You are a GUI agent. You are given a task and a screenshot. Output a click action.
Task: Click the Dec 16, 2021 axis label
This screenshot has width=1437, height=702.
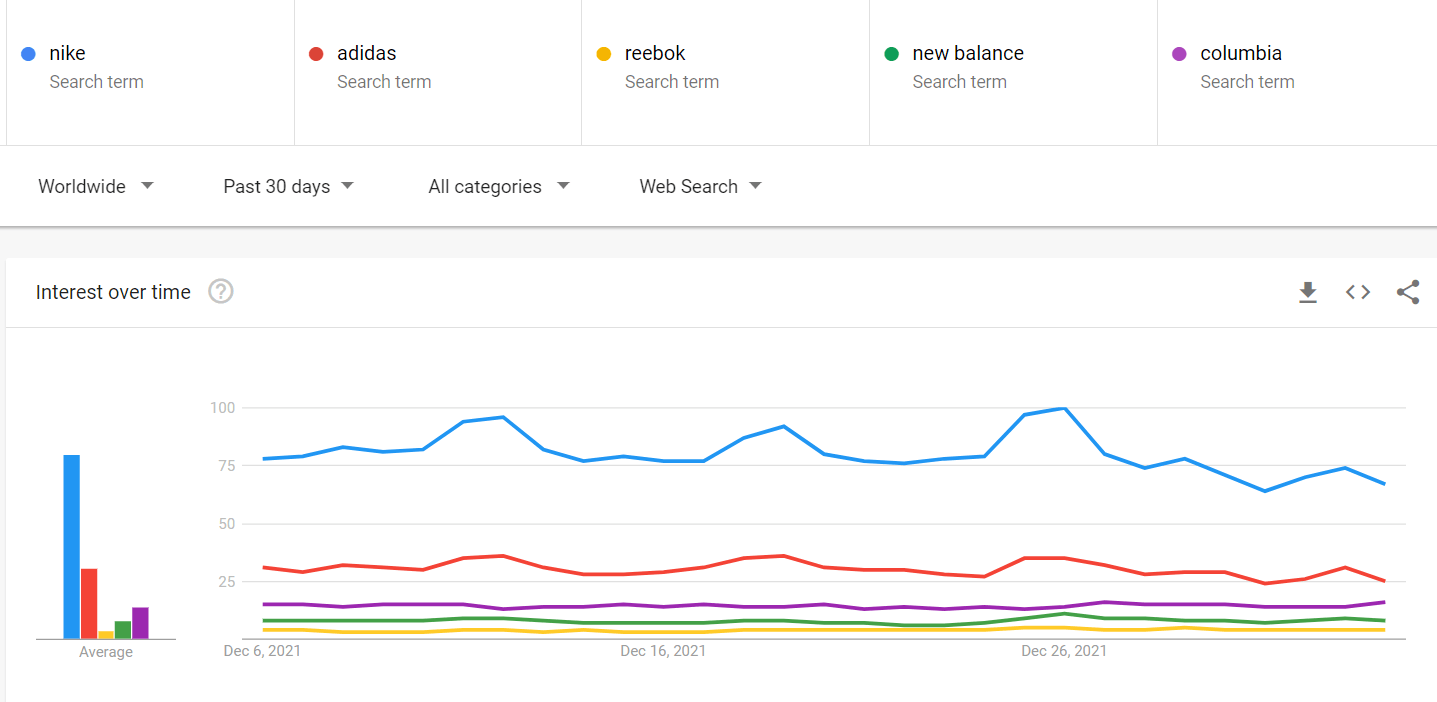click(x=663, y=651)
